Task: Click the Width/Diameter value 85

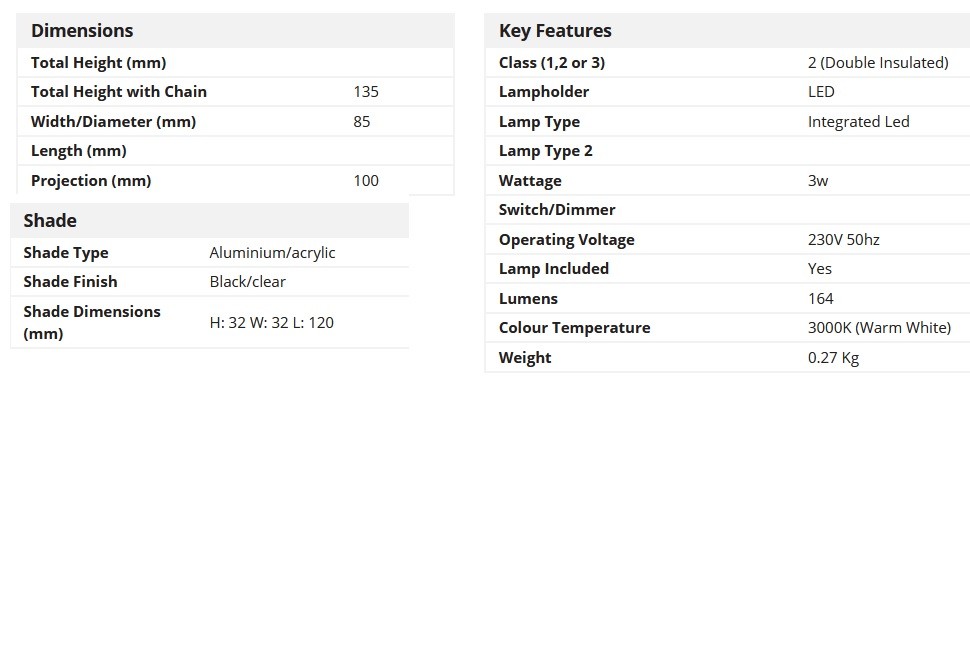Action: 361,121
